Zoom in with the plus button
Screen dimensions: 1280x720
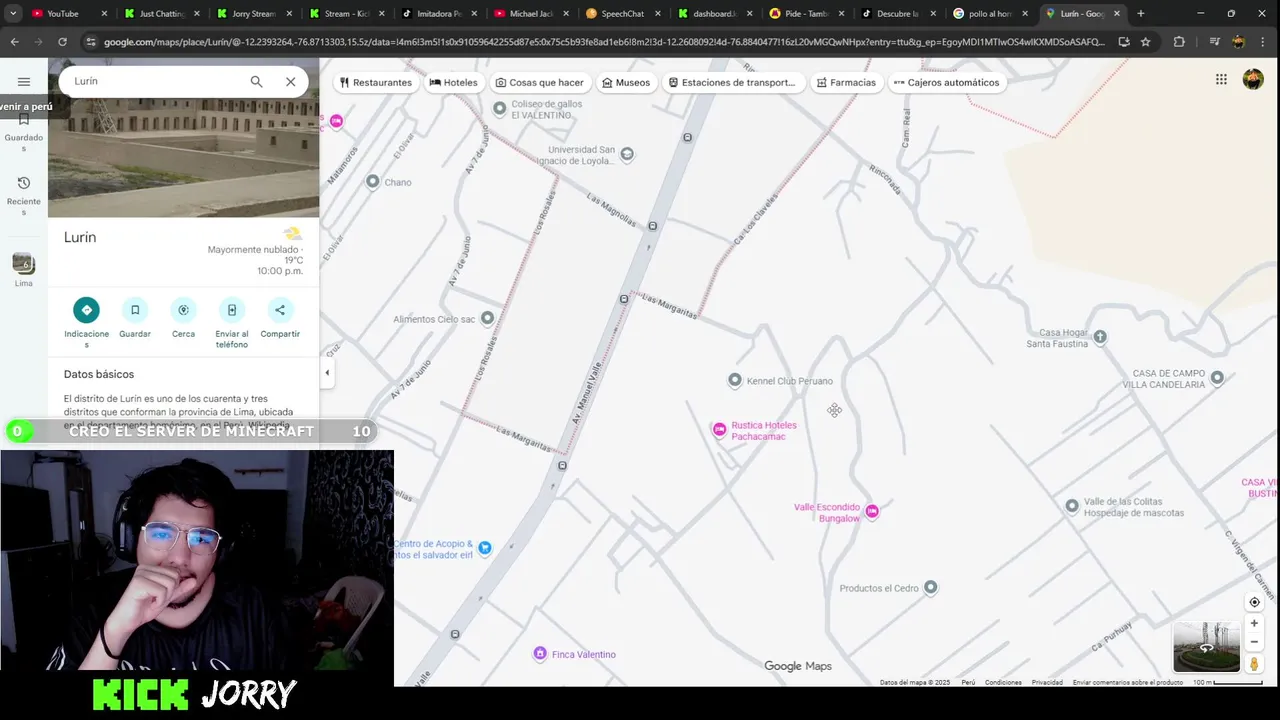tap(1254, 623)
